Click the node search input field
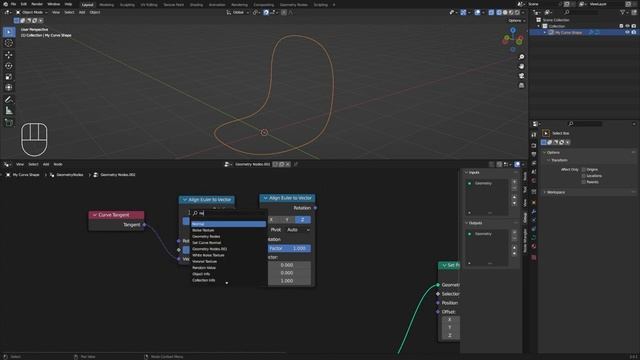640x360 pixels. pos(228,213)
